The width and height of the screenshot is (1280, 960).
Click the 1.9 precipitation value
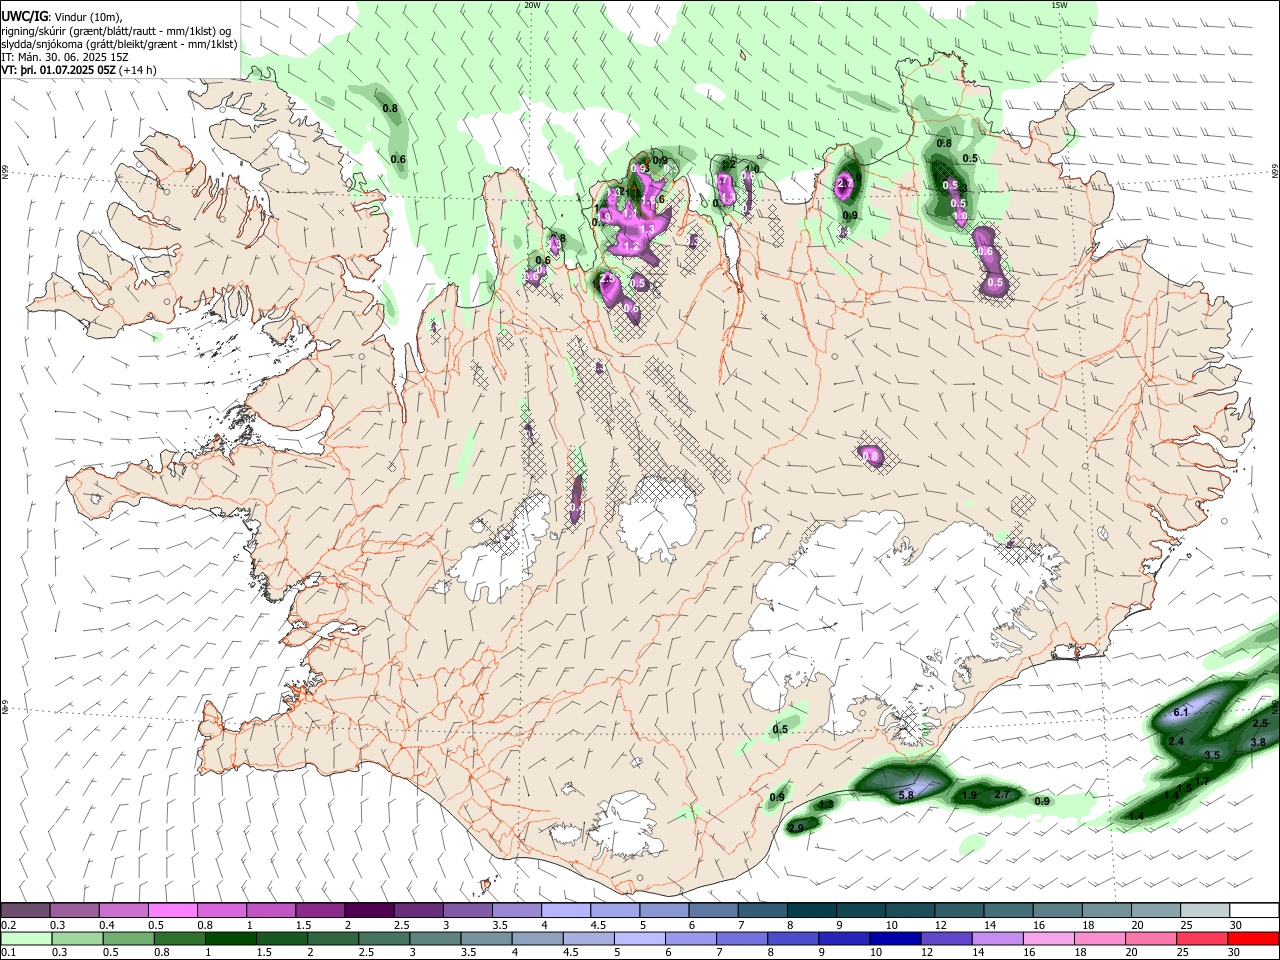coord(969,796)
